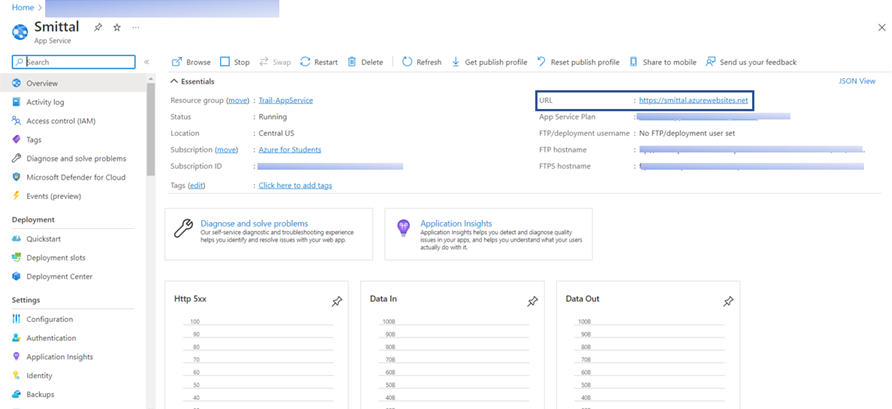Pin the Data In chart
The width and height of the screenshot is (892, 409).
(532, 301)
